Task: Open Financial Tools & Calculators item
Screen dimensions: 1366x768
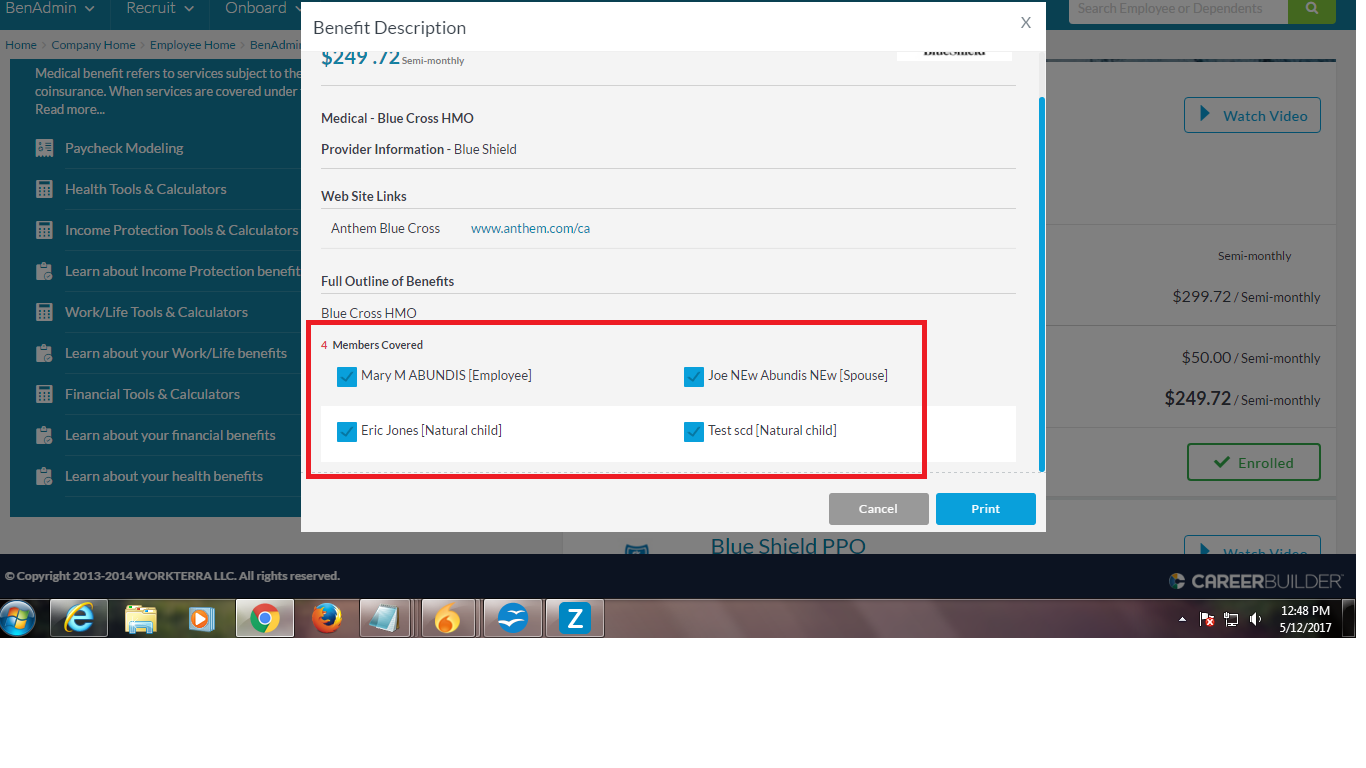Action: click(152, 394)
